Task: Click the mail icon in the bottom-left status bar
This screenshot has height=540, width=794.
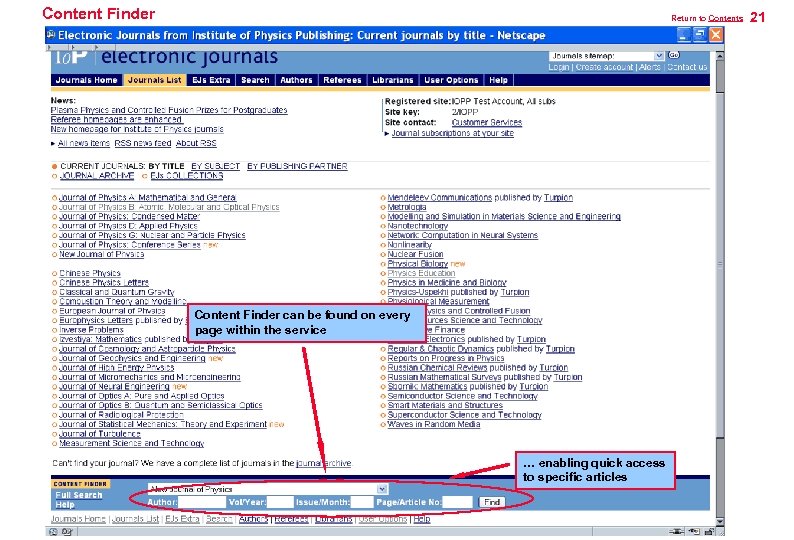Action: tap(67, 531)
